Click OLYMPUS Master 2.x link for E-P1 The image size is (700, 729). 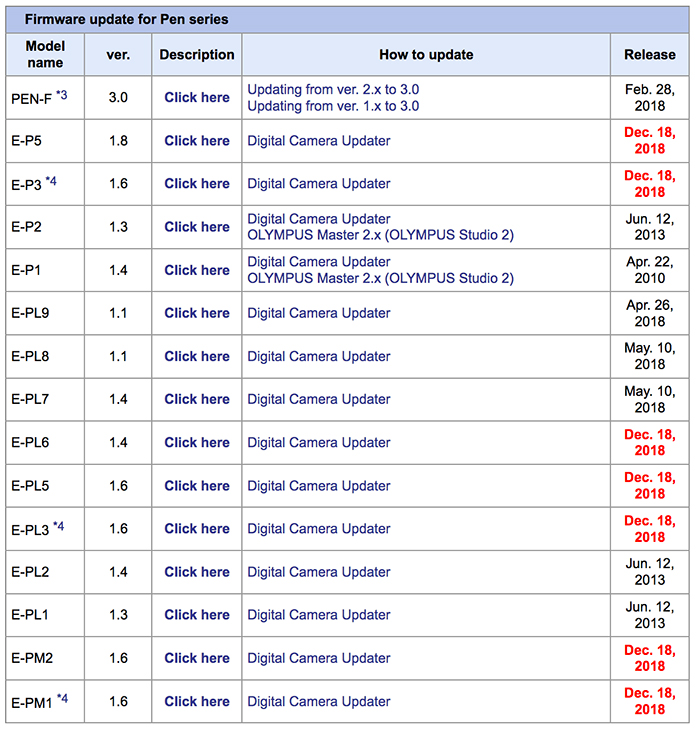[380, 278]
